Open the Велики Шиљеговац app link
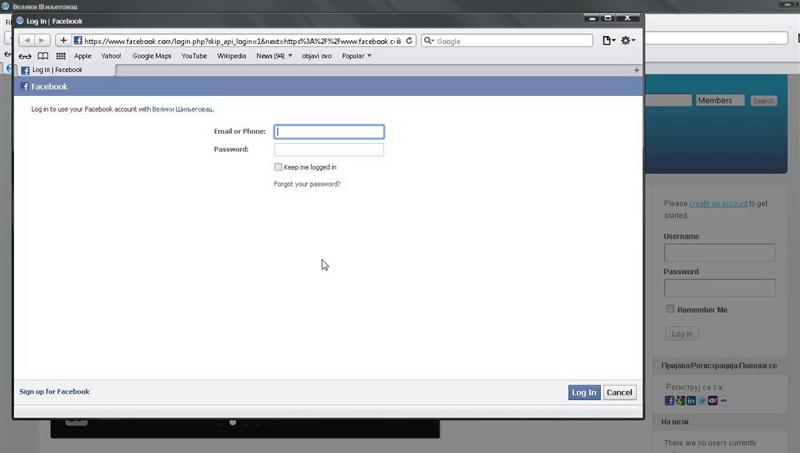This screenshot has width=800, height=453. click(182, 109)
